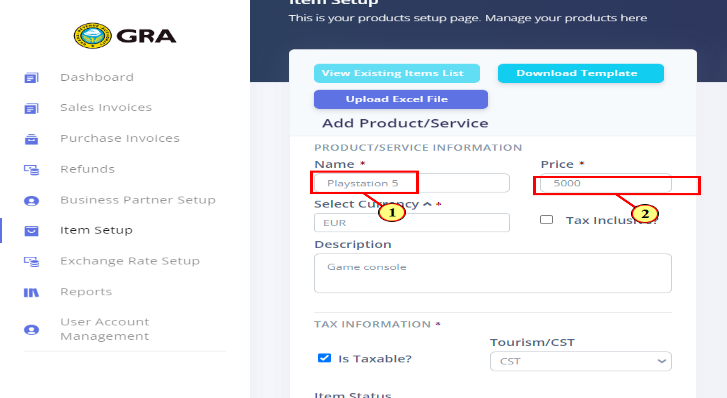The image size is (727, 398).
Task: Click the Upload Excel File button
Action: [x=401, y=99]
